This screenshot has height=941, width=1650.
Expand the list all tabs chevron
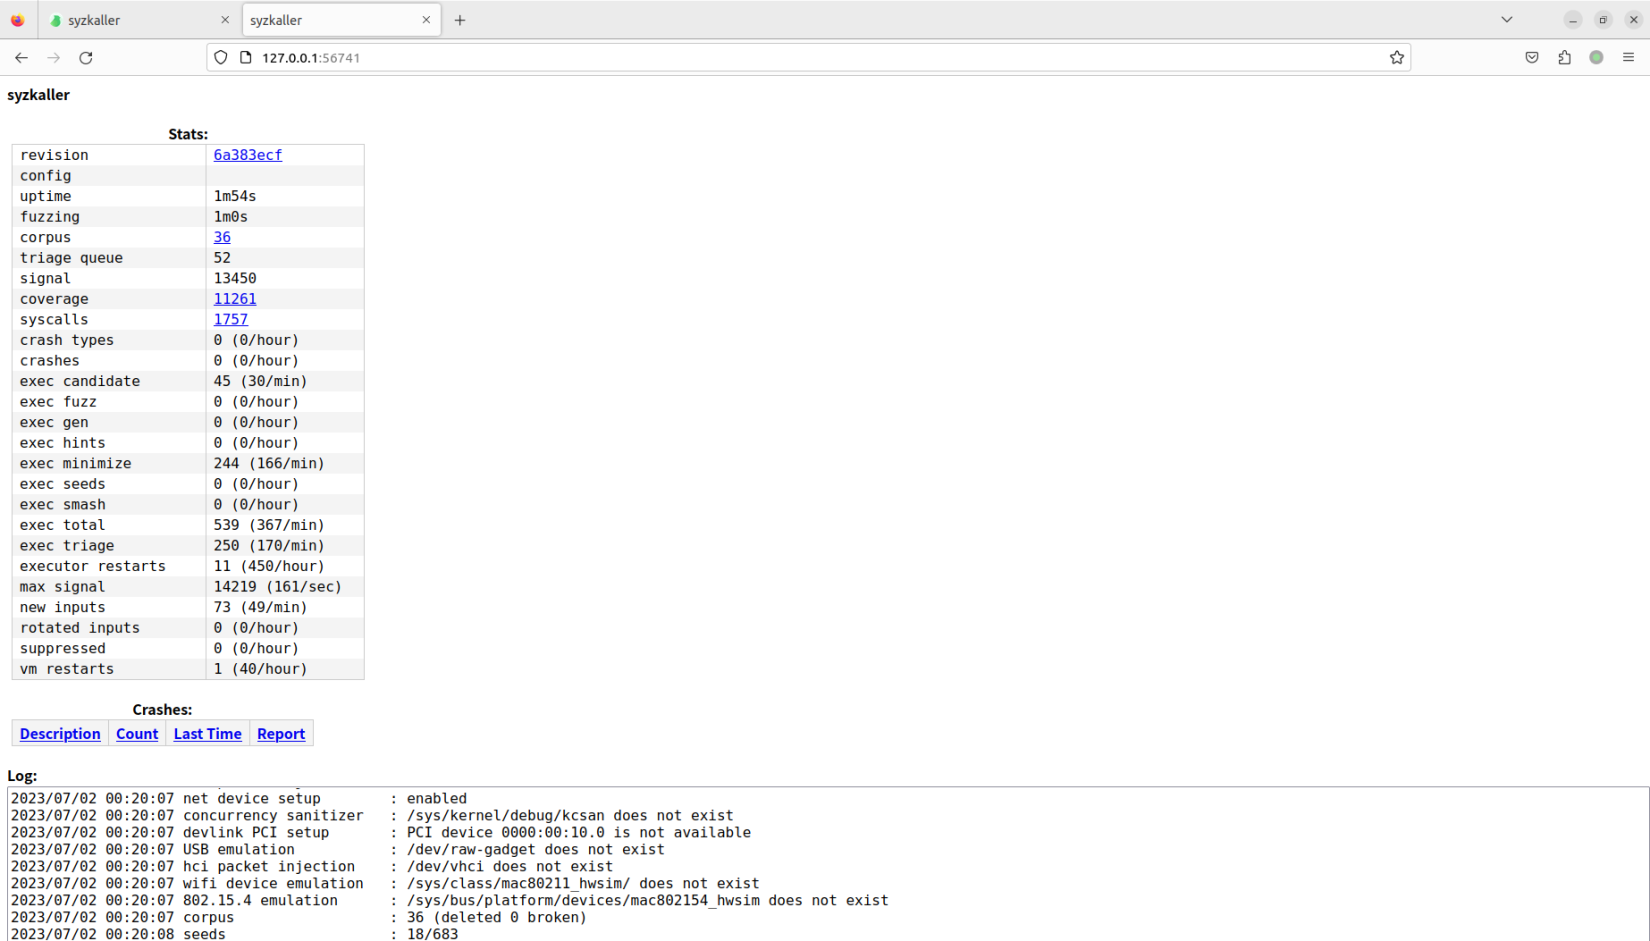click(1507, 20)
